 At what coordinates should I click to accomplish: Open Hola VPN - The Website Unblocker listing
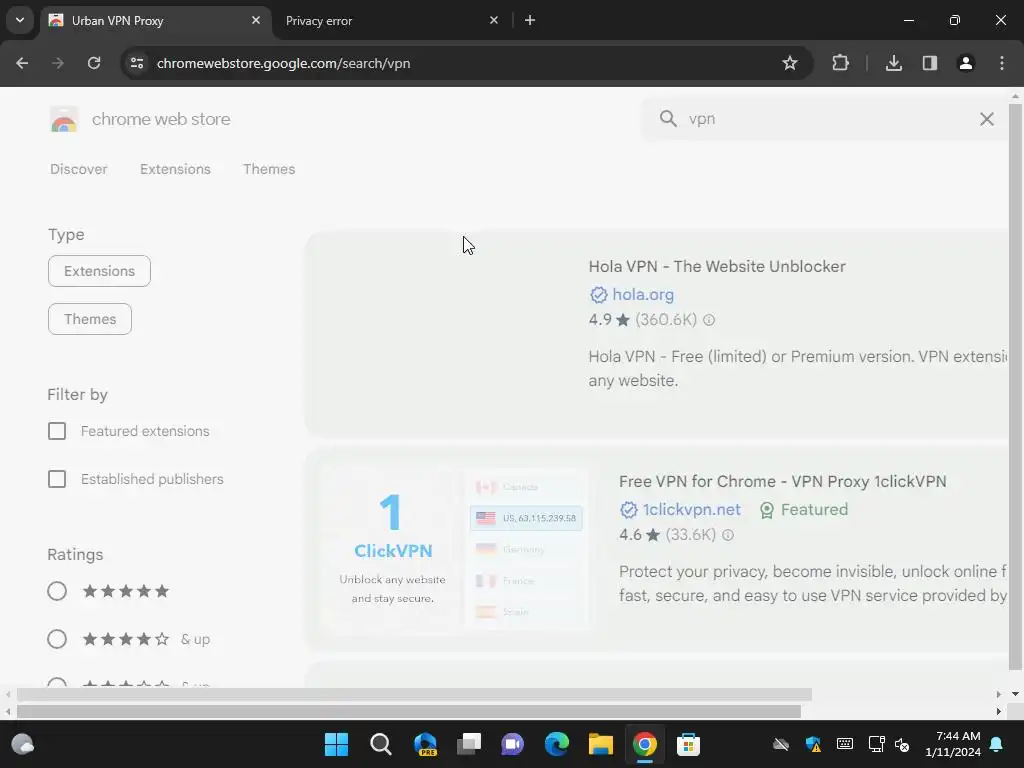point(717,266)
